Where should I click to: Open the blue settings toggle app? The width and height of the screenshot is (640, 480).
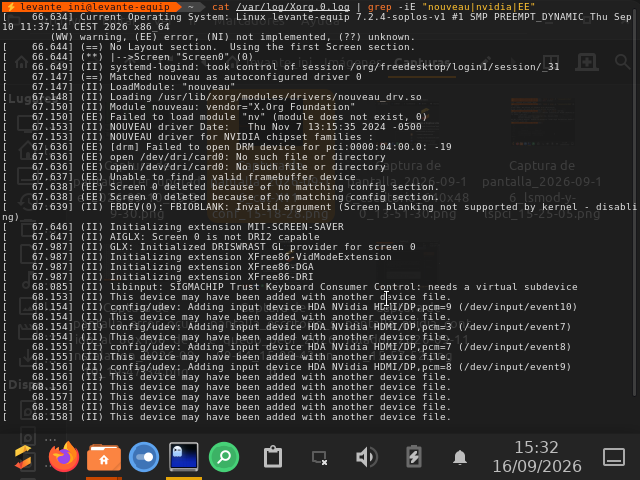[144, 457]
